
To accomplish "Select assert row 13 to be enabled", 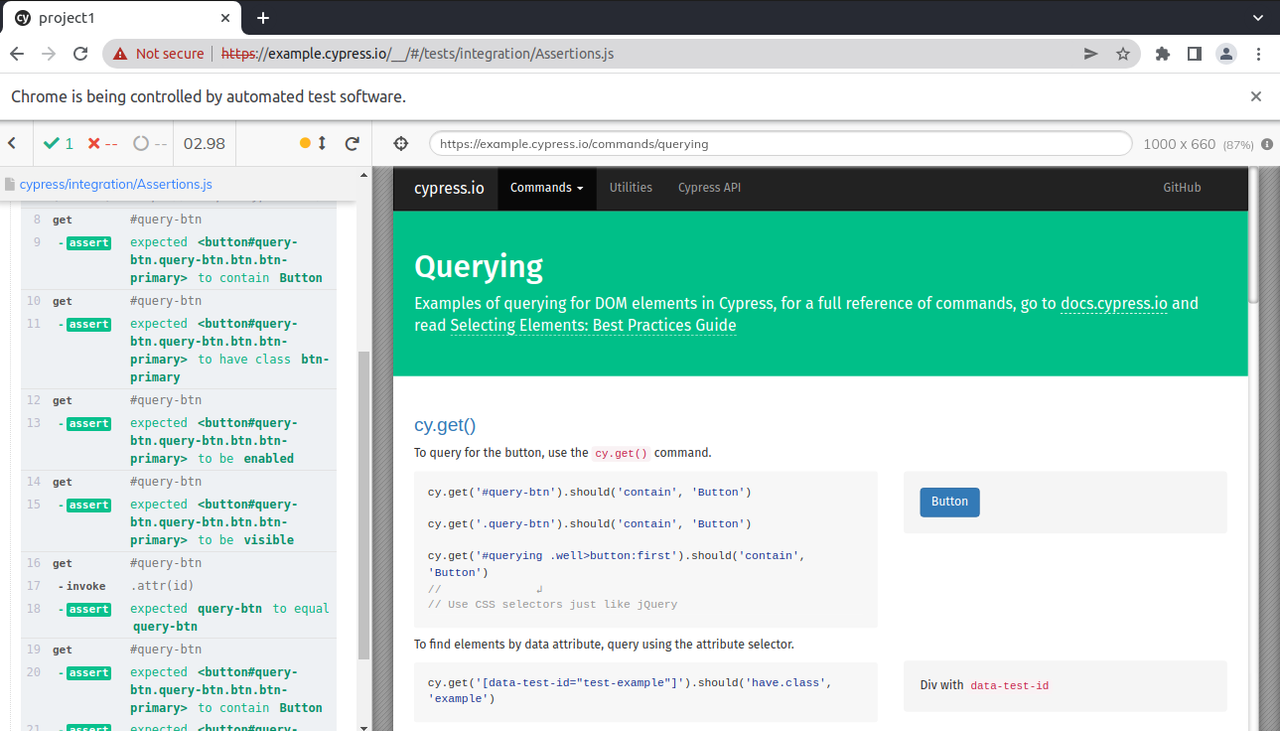I will (178, 441).
